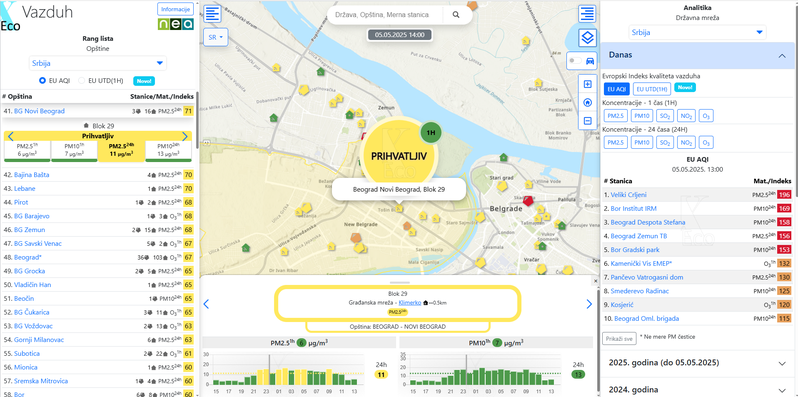Toggle left panel list icon
The height and width of the screenshot is (397, 798).
[x=213, y=14]
